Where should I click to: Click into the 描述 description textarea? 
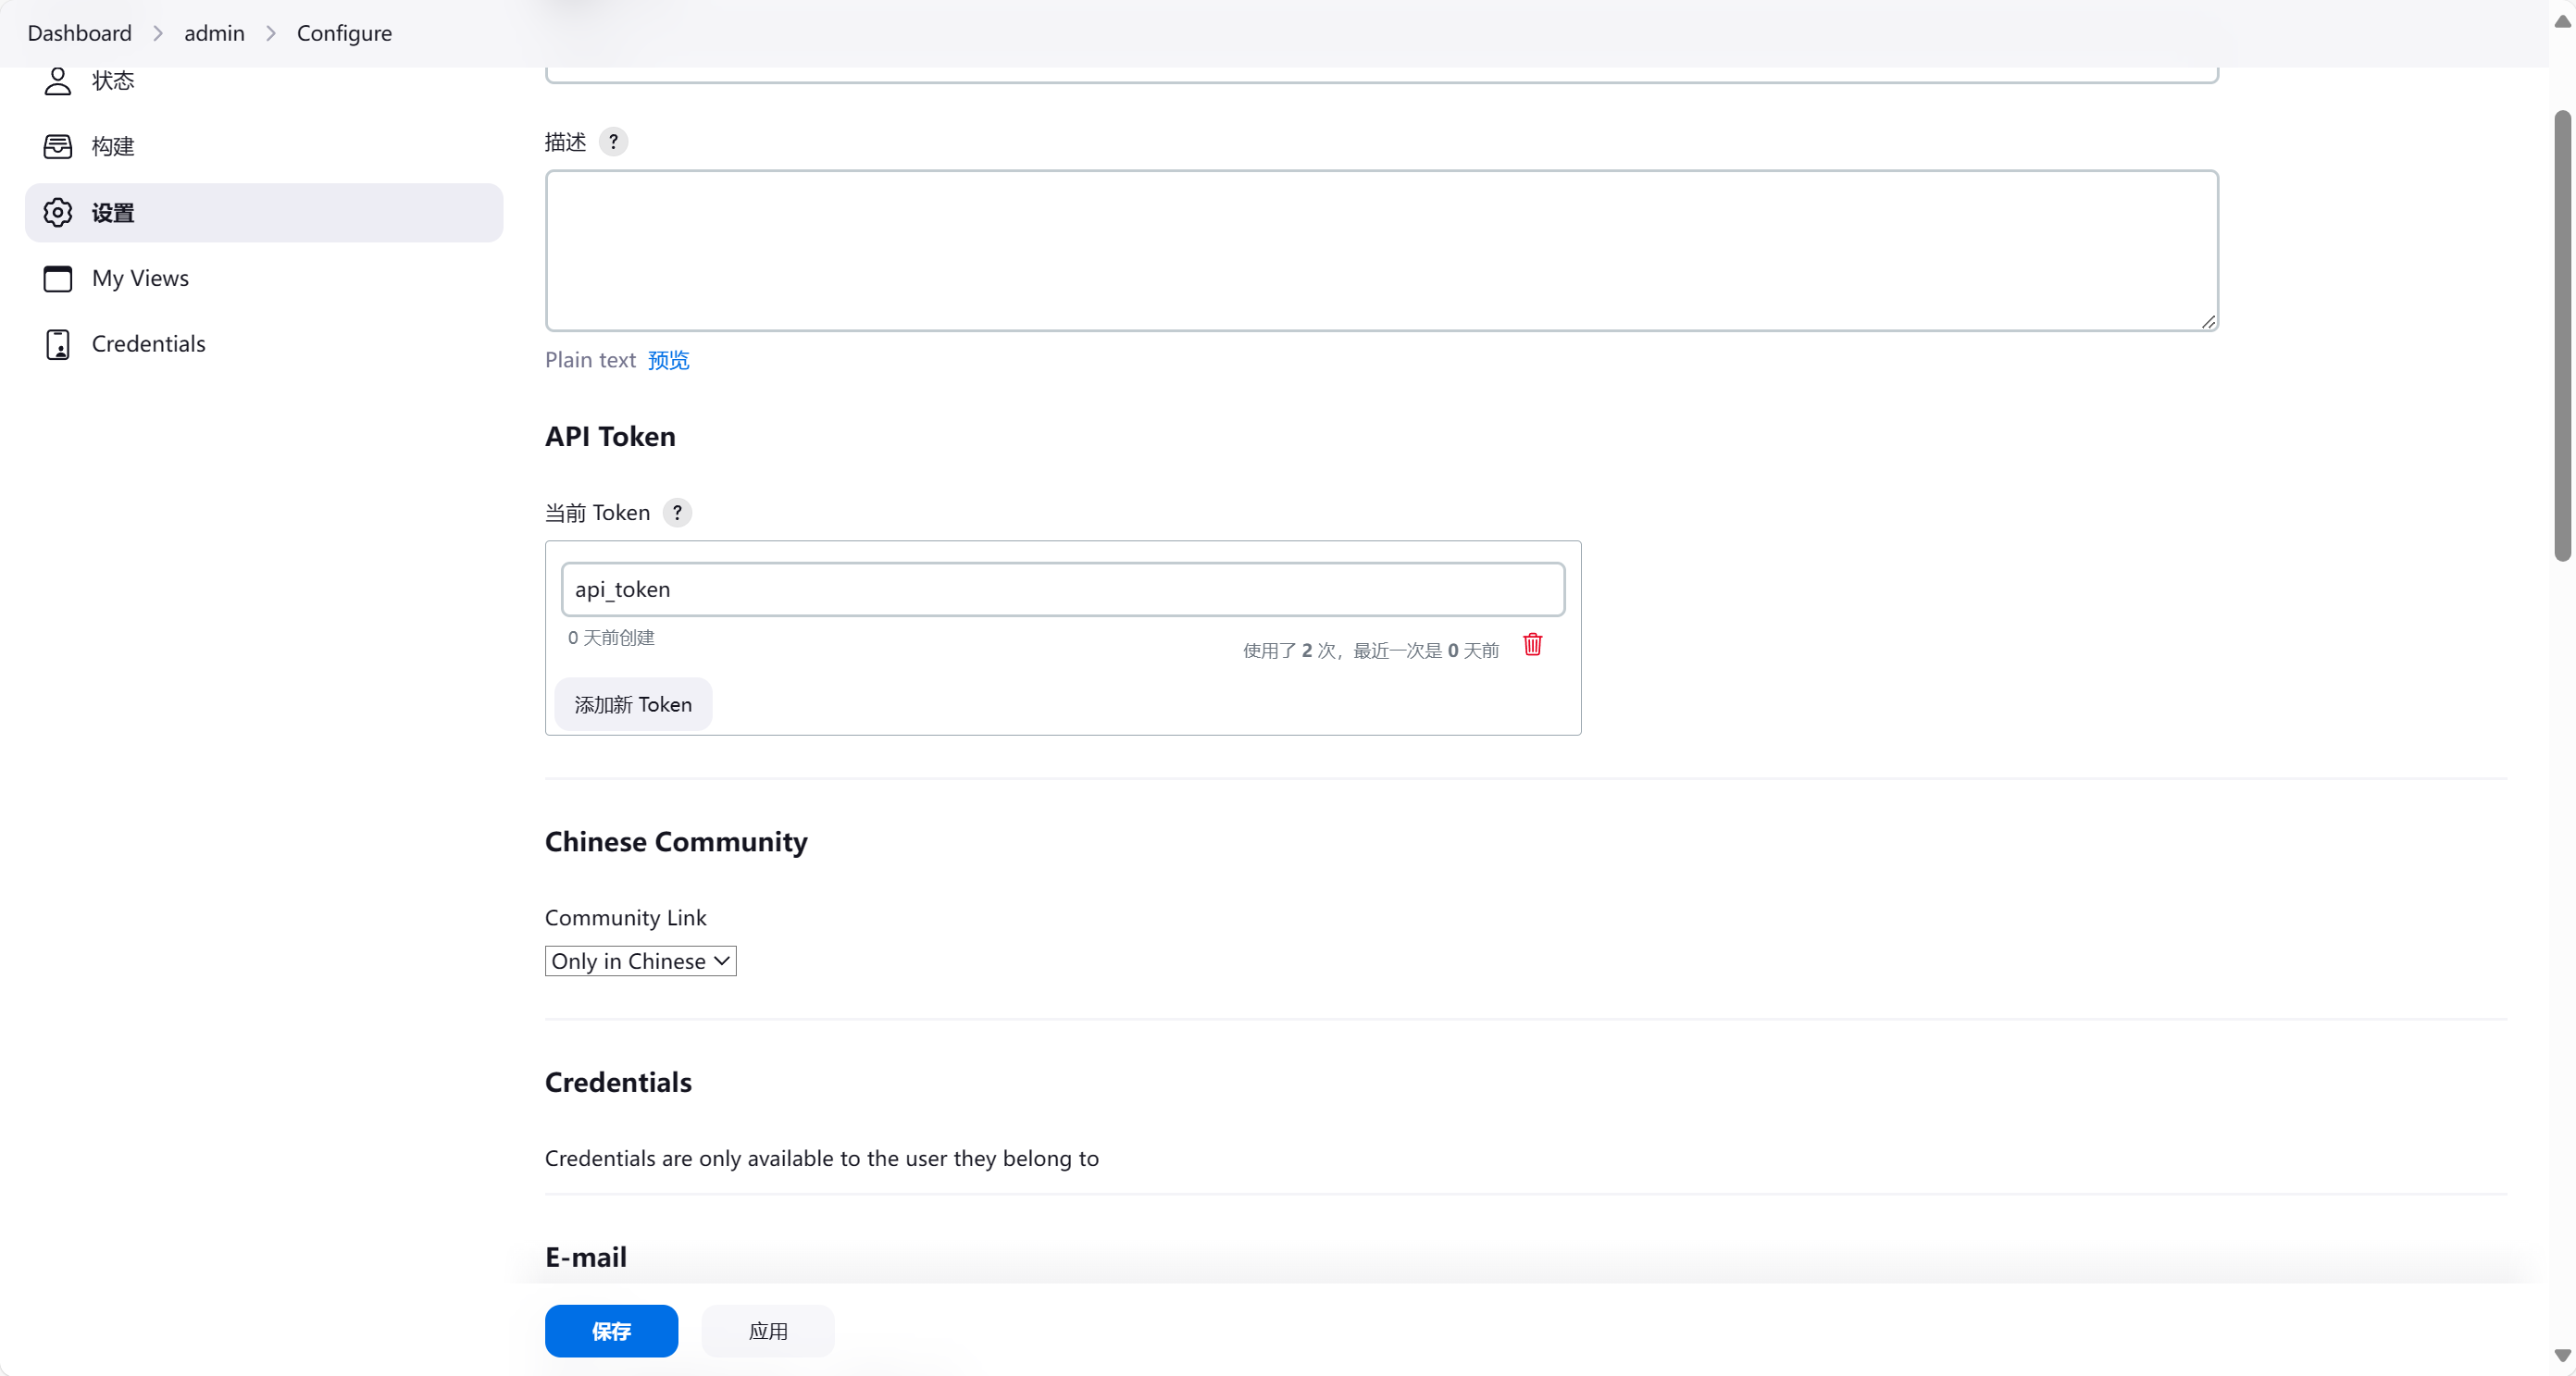[1380, 250]
